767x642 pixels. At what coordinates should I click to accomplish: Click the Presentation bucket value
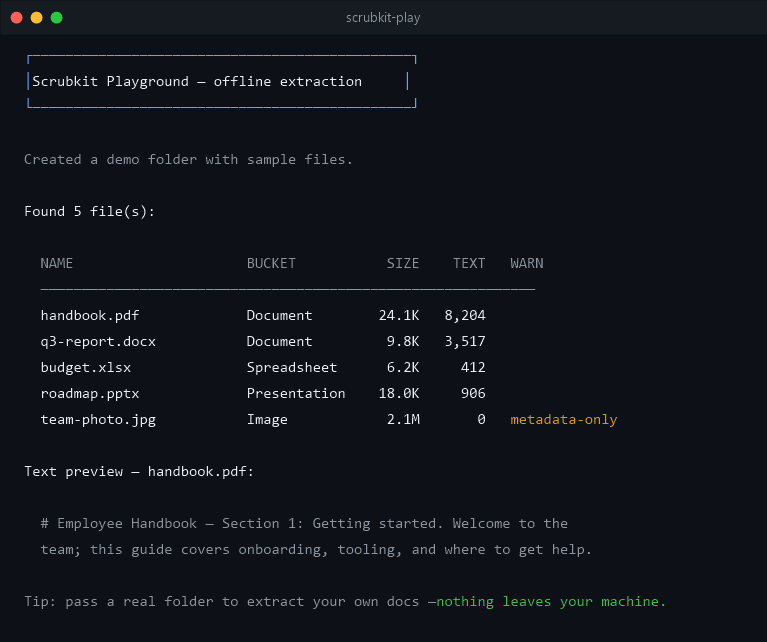(x=296, y=393)
